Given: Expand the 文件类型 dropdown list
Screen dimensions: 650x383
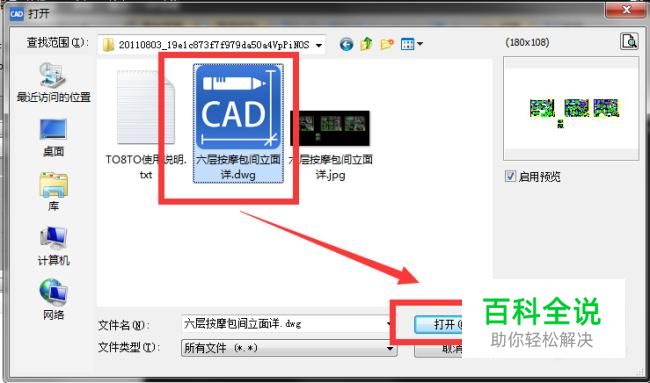Looking at the screenshot, I should click(x=390, y=348).
